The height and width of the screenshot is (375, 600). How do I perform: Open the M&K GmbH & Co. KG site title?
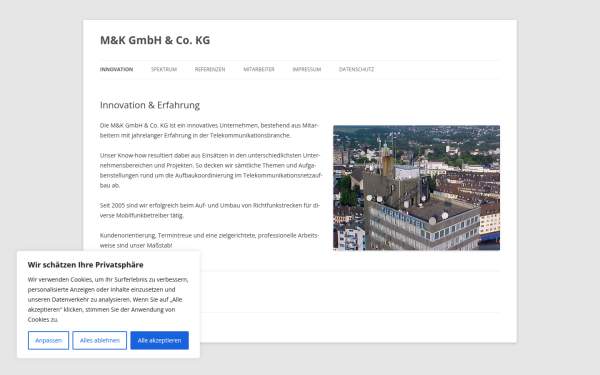tap(155, 40)
